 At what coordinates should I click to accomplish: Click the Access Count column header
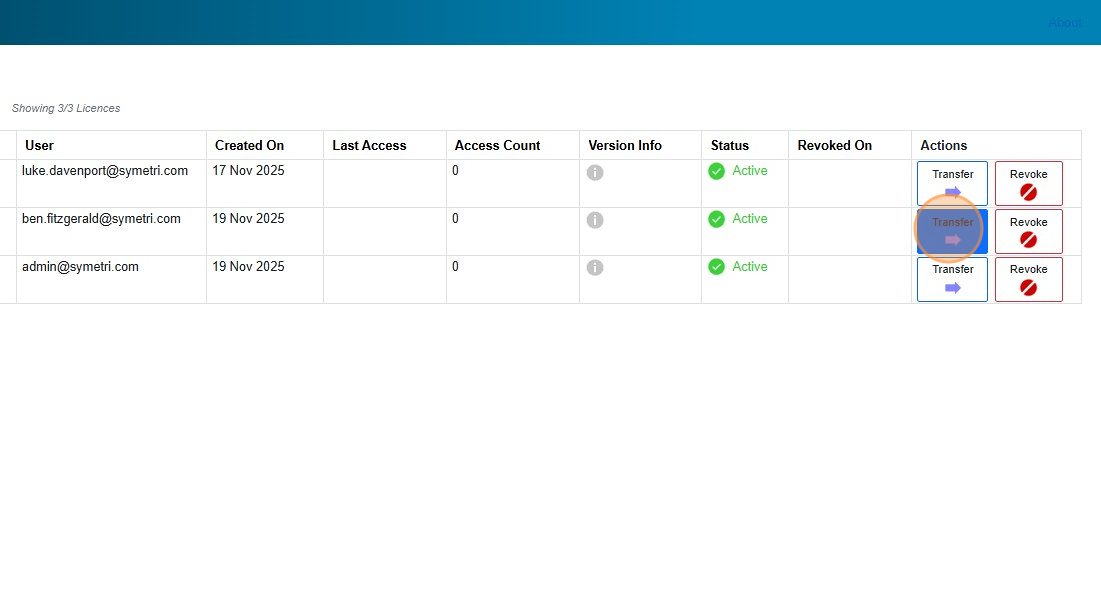(497, 145)
